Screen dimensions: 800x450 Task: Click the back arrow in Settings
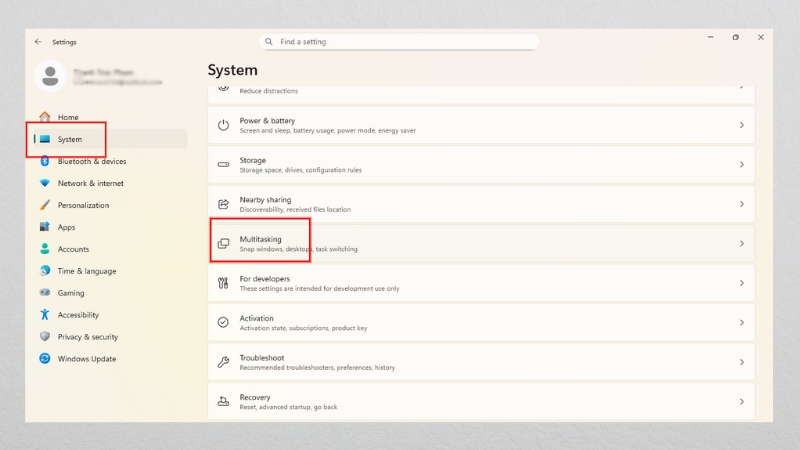pyautogui.click(x=38, y=42)
